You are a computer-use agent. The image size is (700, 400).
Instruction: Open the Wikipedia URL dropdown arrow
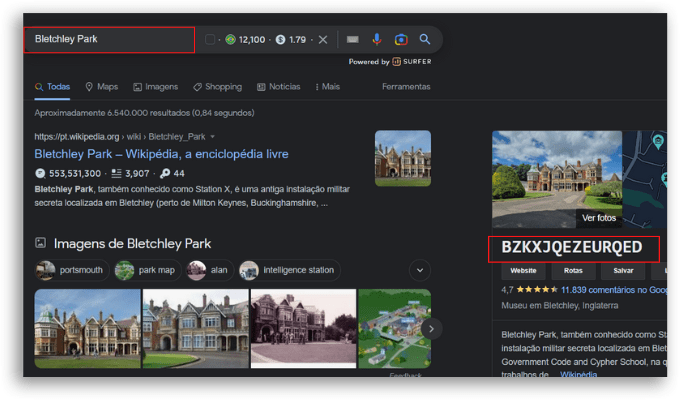(212, 137)
